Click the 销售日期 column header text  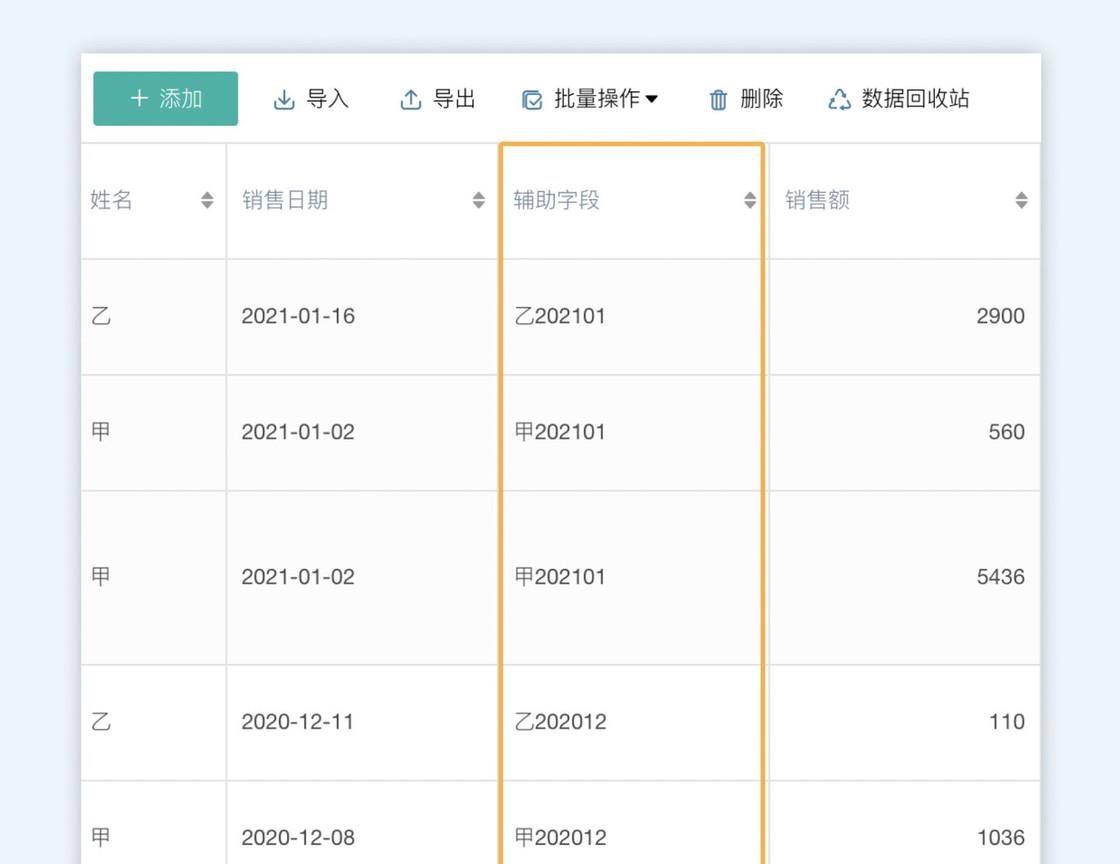285,200
